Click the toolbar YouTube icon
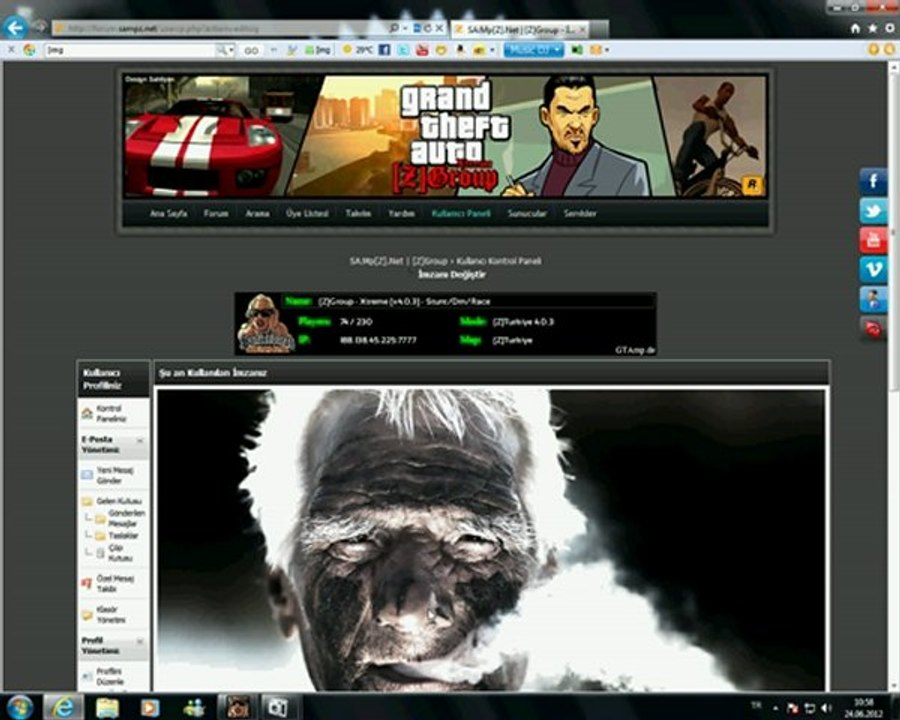This screenshot has height=720, width=900. [x=422, y=50]
